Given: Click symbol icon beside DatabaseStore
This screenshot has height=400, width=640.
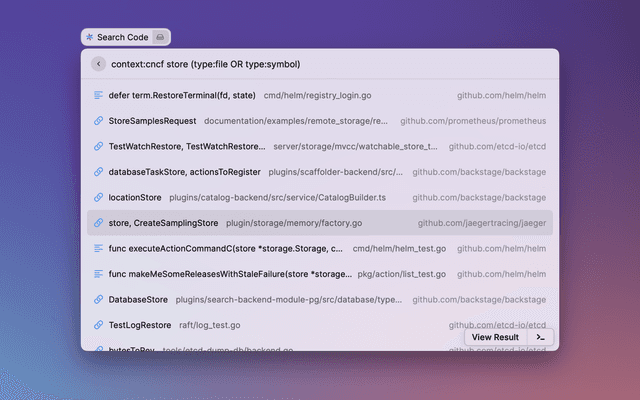Looking at the screenshot, I should (98, 299).
